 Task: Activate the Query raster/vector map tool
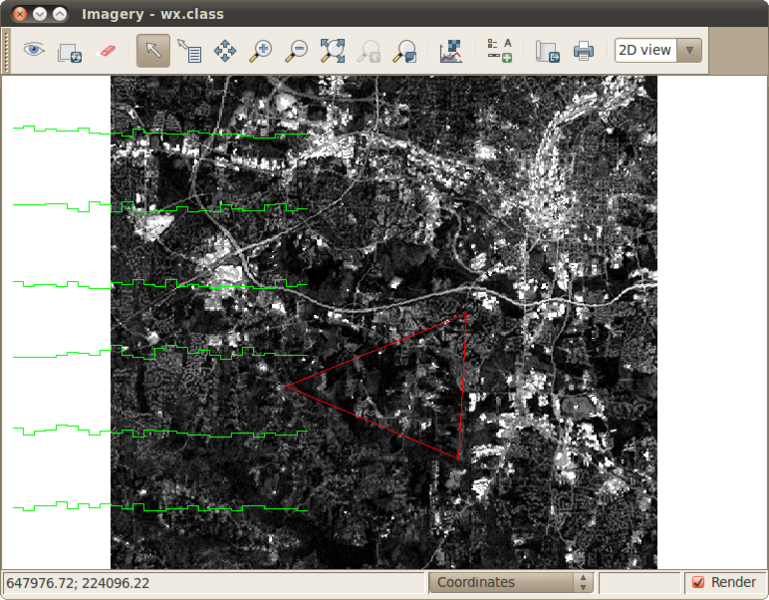click(188, 50)
